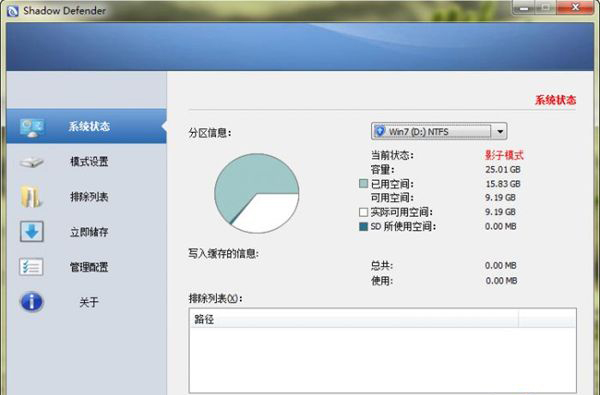Click the Win7 (D:) NTFS combo box
The height and width of the screenshot is (395, 600).
[x=439, y=131]
